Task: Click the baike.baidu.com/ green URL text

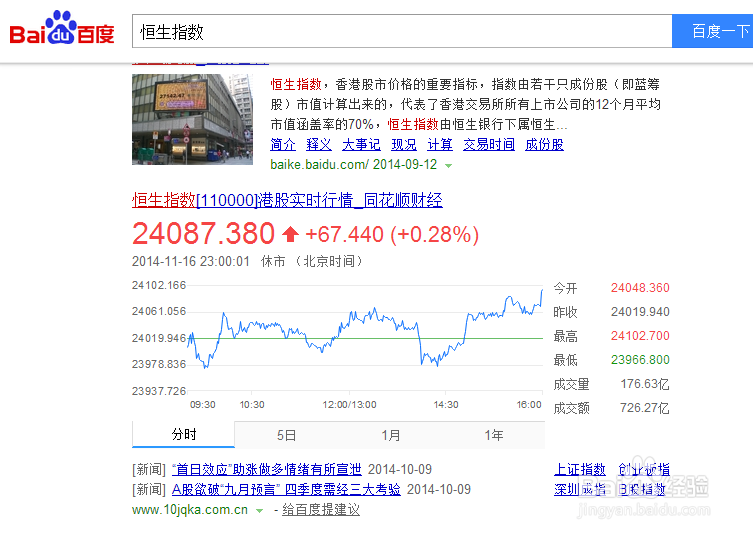Action: 319,165
